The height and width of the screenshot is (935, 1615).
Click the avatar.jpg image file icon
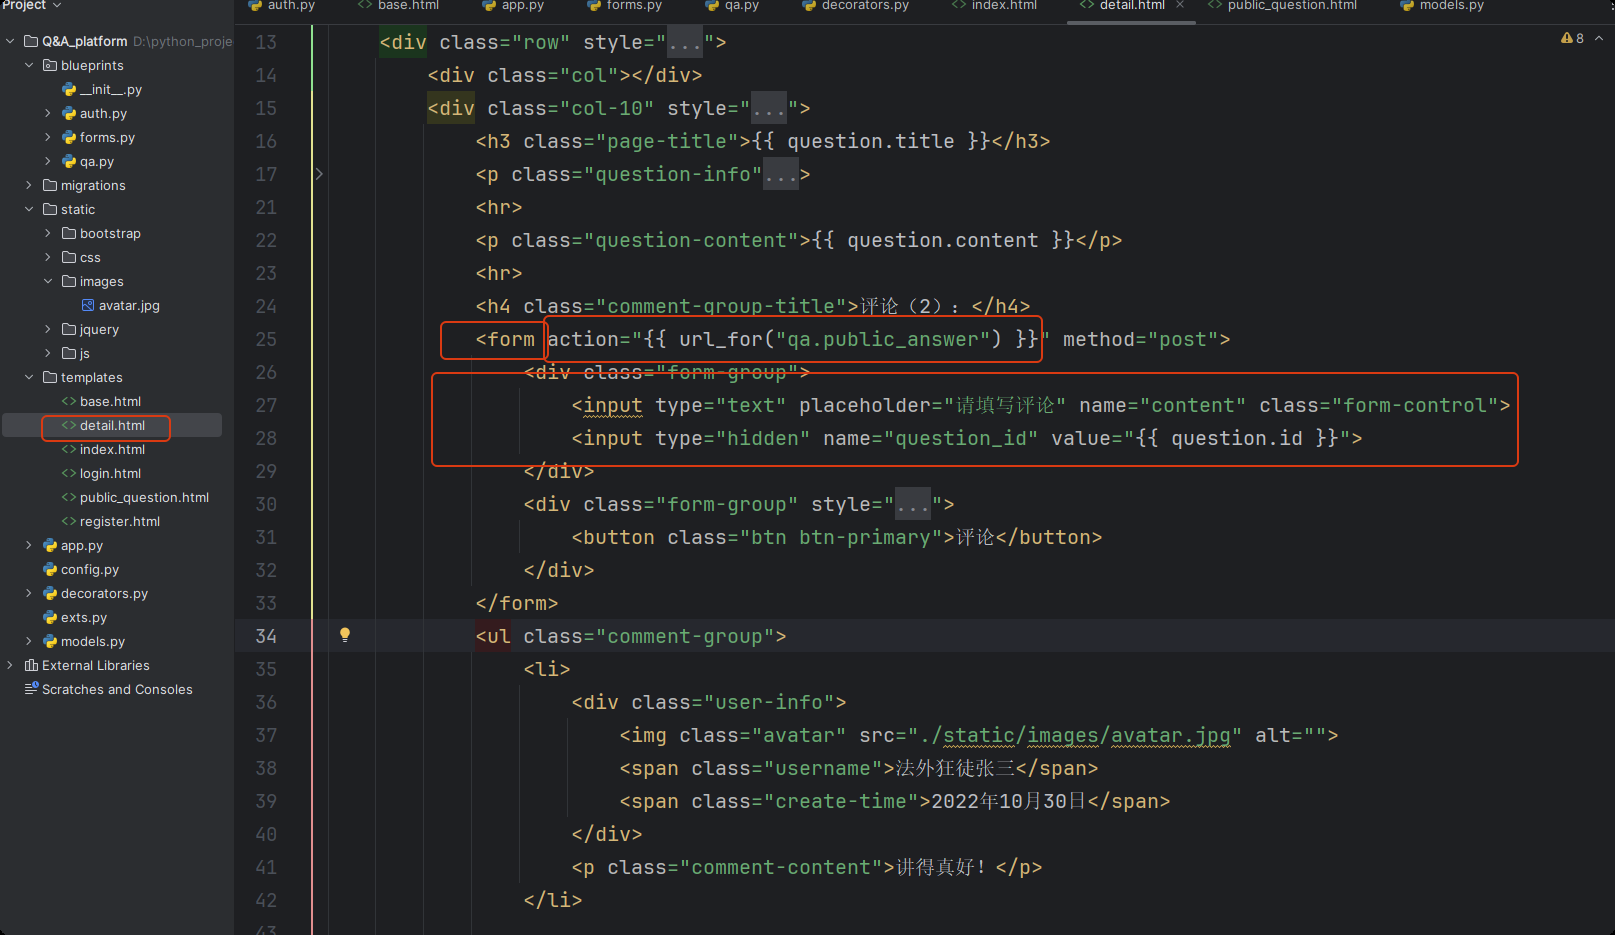(x=88, y=305)
